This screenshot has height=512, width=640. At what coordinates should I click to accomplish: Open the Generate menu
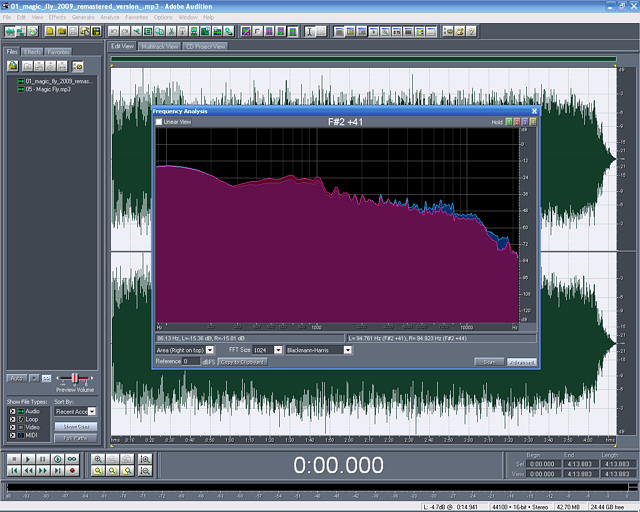(83, 17)
